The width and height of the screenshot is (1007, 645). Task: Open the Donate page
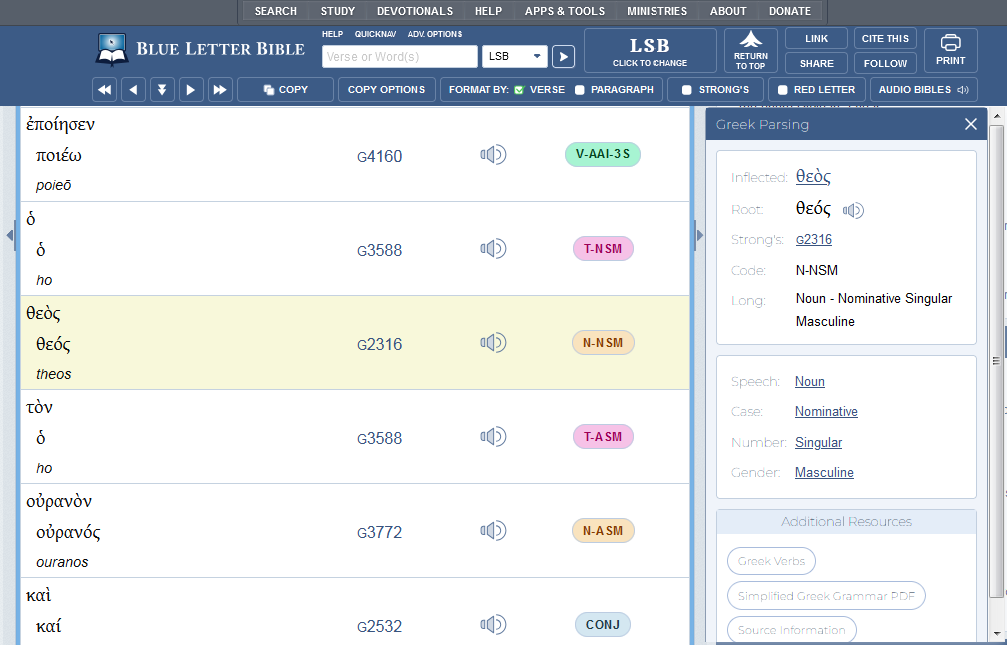[790, 12]
